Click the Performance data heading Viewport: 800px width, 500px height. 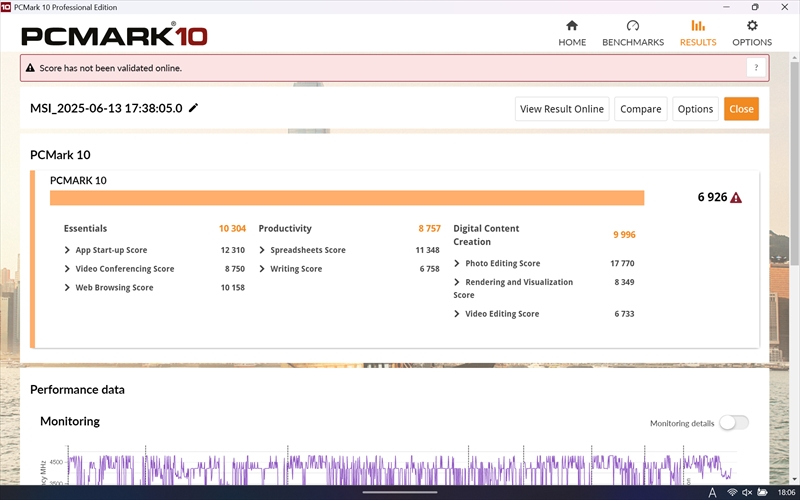[x=77, y=390]
